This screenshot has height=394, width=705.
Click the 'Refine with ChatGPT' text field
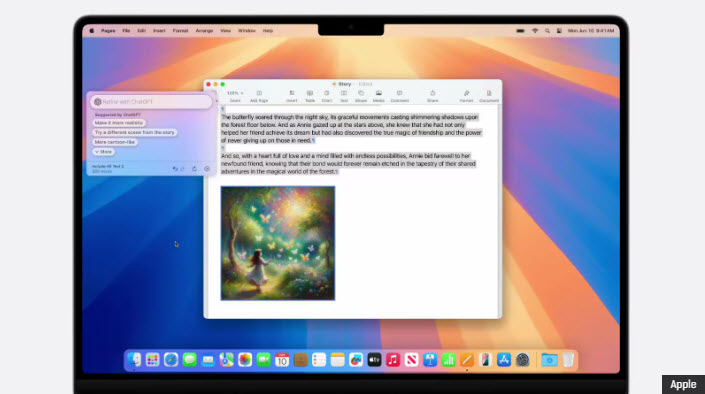pos(151,102)
